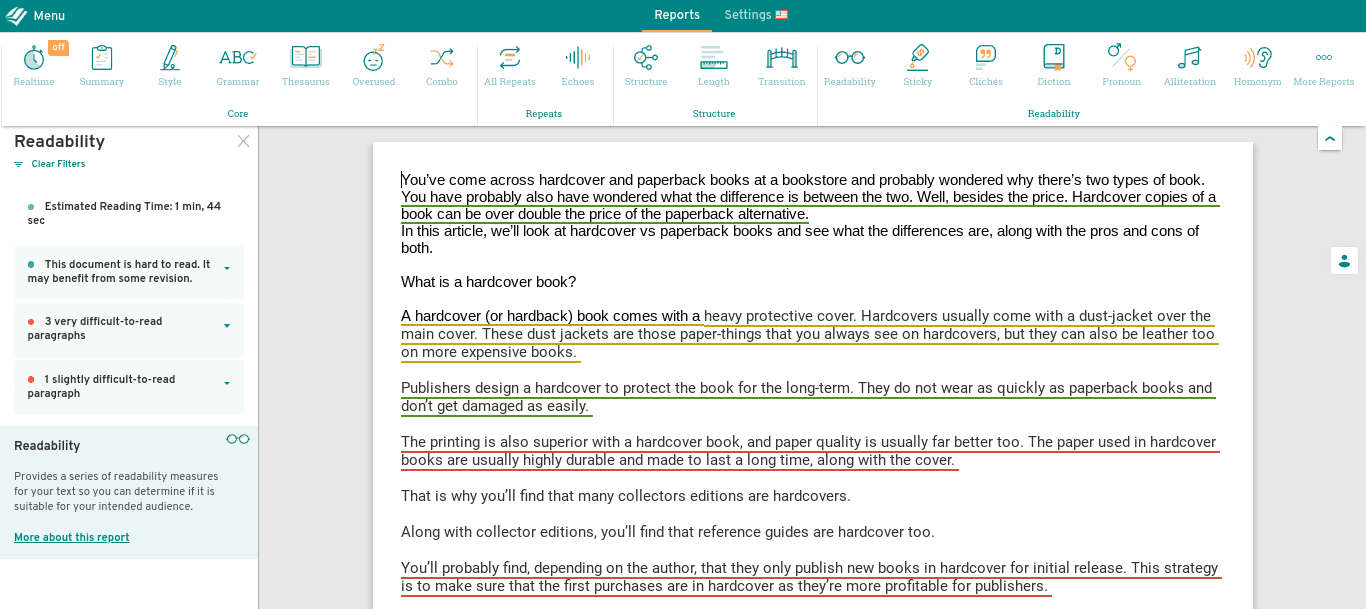
Task: Run the Alliteration report
Action: tap(1190, 65)
